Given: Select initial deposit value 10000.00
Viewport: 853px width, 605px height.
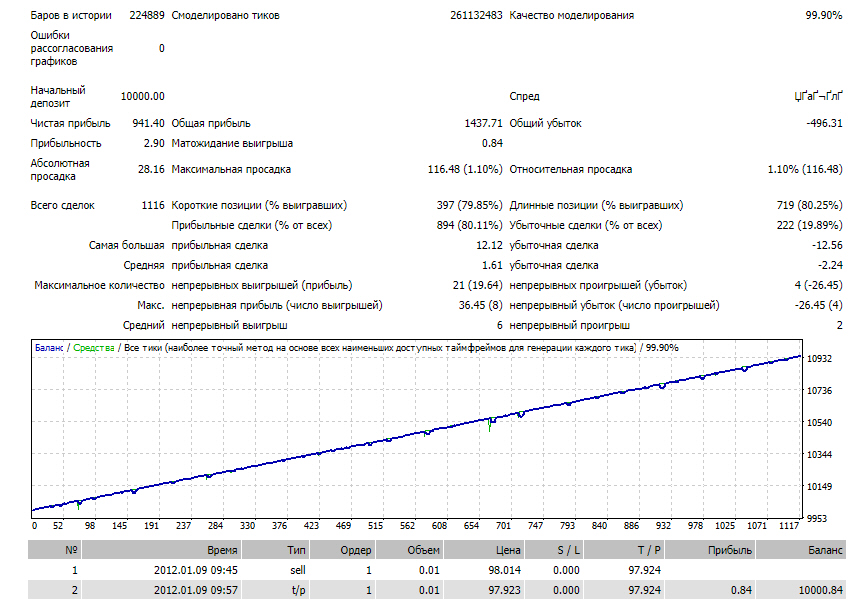Looking at the screenshot, I should click(x=143, y=96).
